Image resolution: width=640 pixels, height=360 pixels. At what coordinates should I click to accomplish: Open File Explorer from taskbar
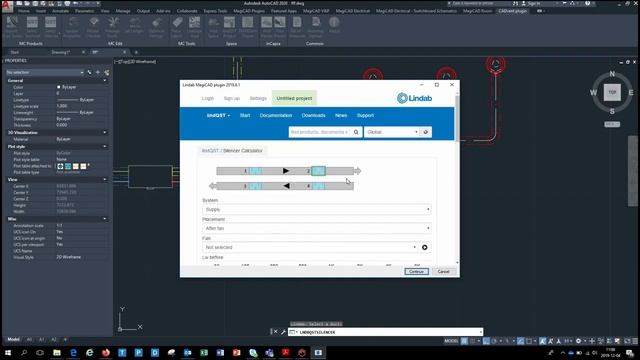coord(57,353)
